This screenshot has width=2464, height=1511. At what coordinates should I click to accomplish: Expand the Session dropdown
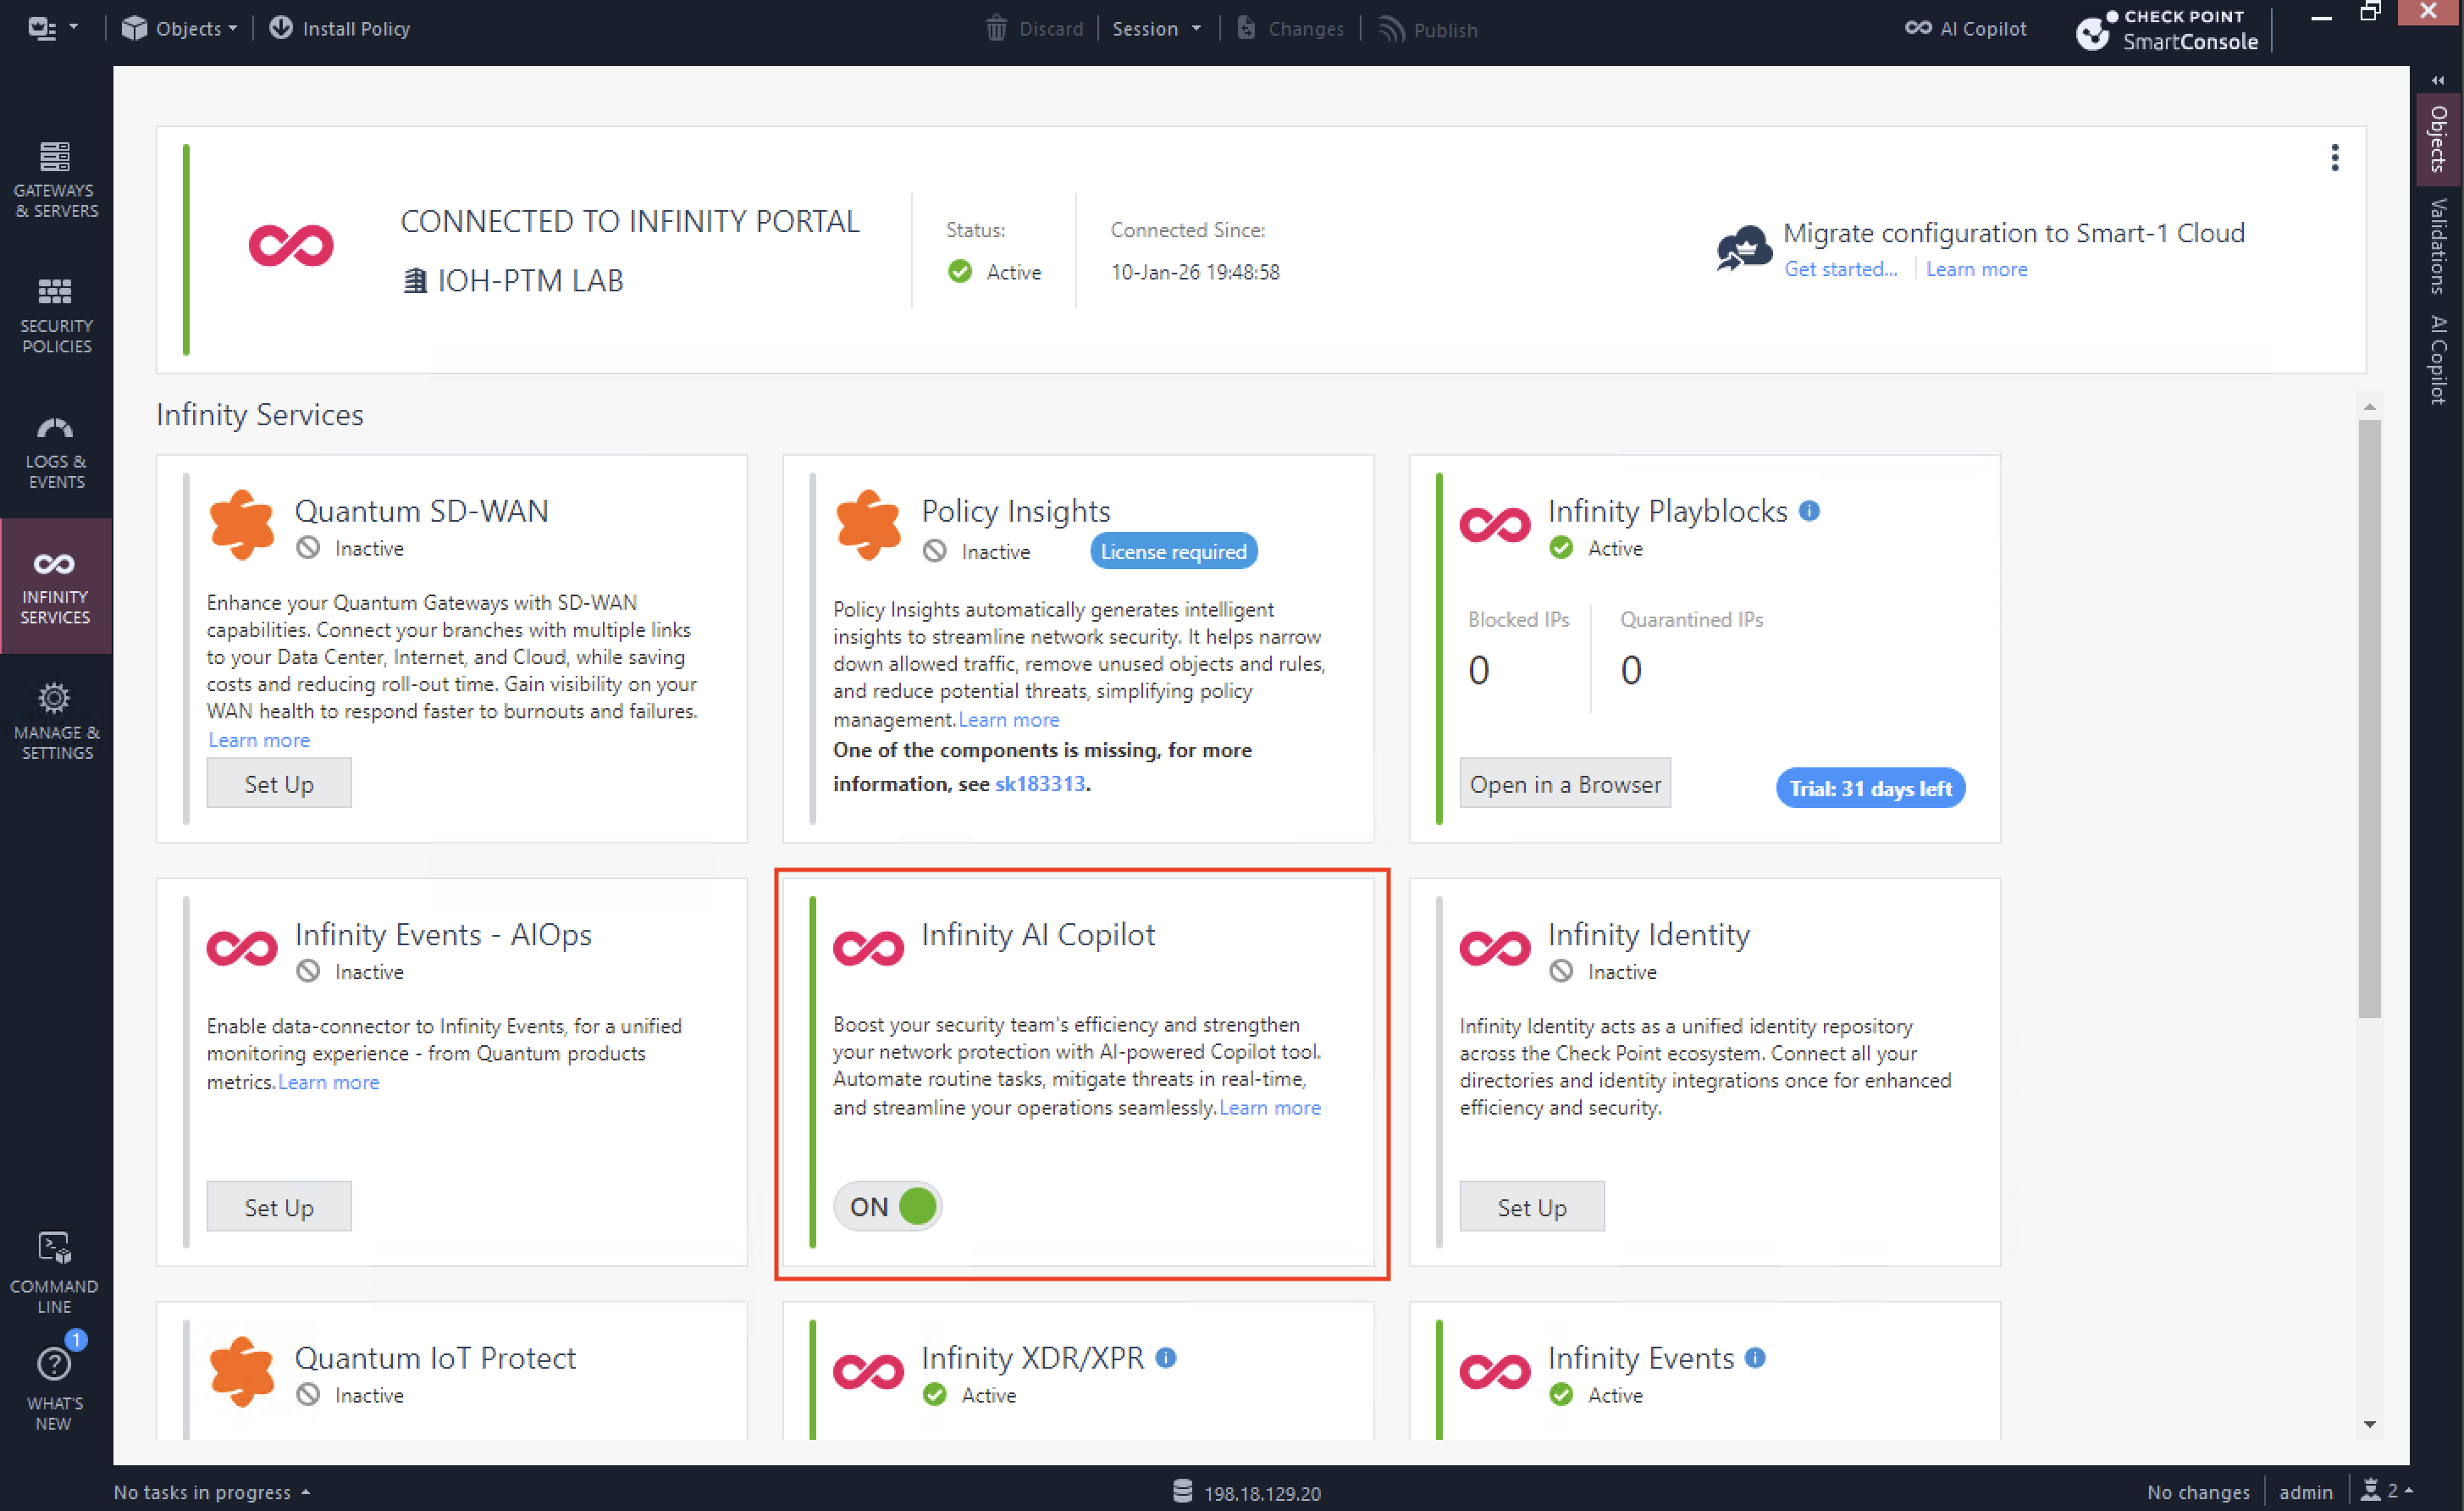(x=1156, y=29)
